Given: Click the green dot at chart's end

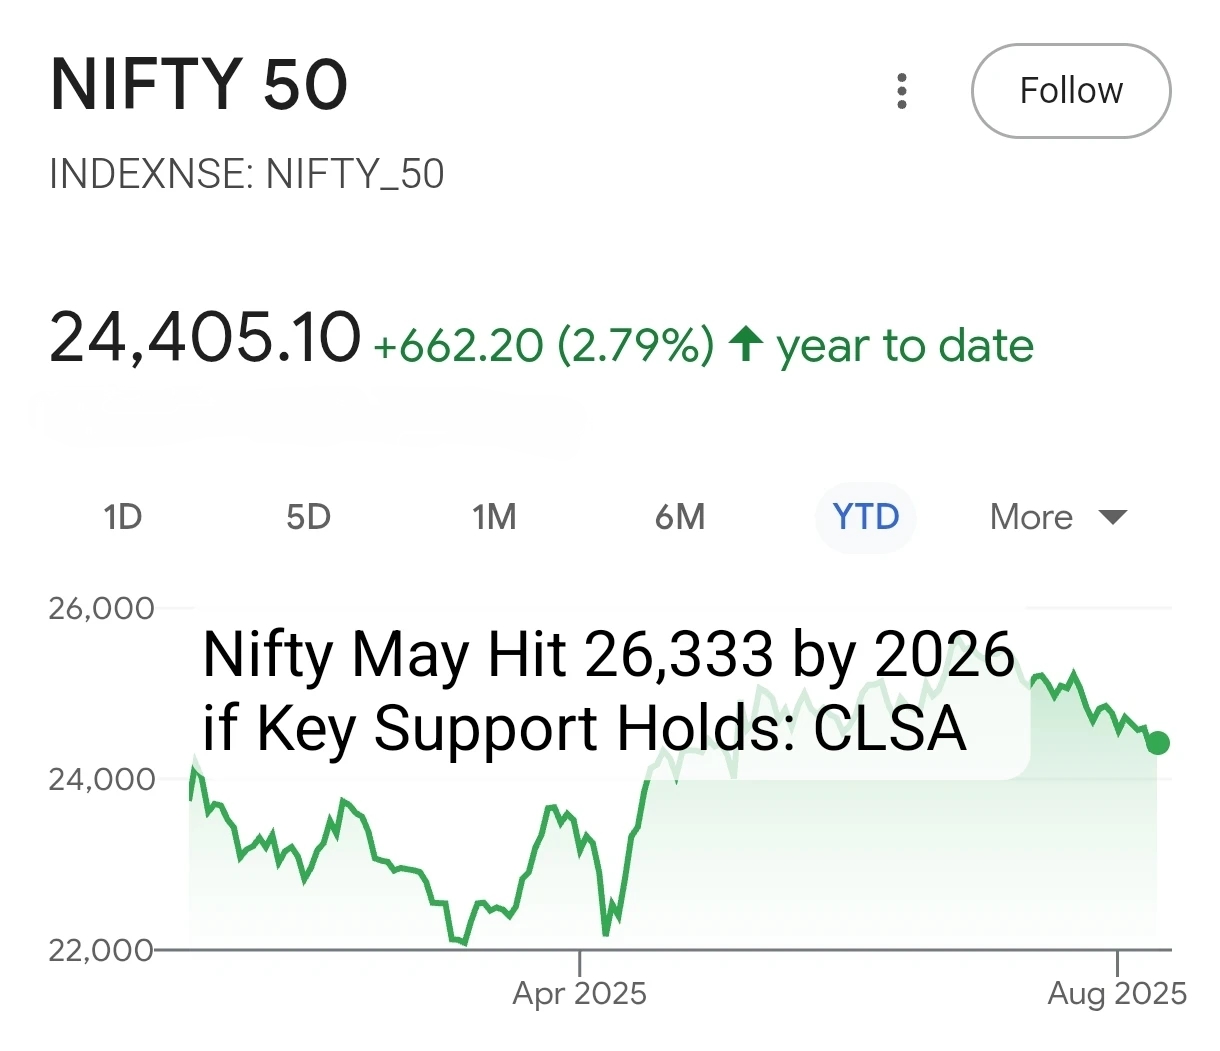Looking at the screenshot, I should (1158, 742).
